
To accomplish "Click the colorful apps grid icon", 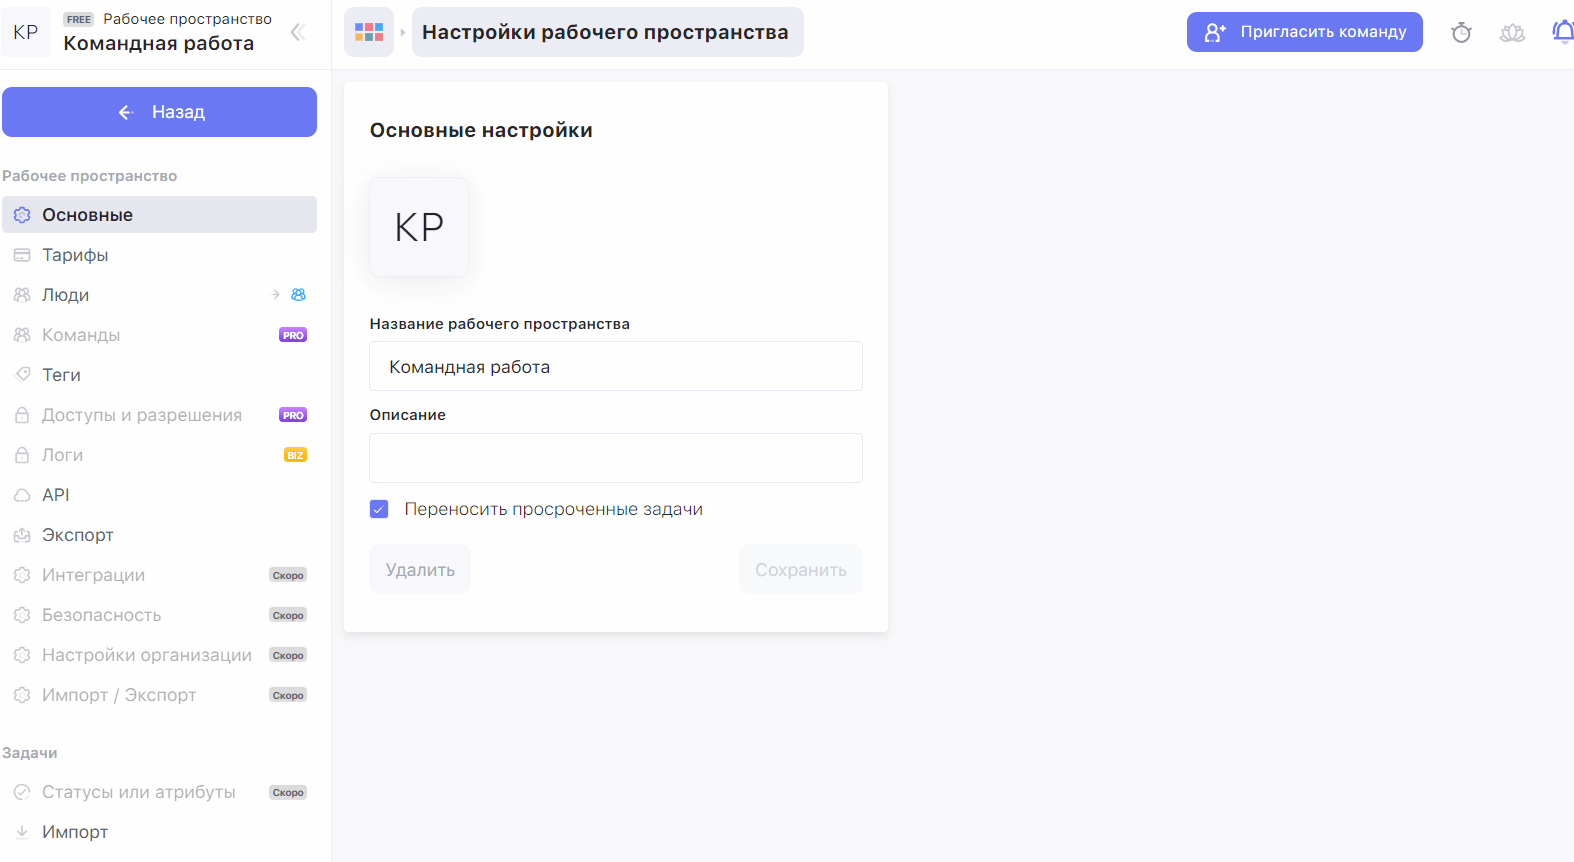I will [369, 32].
